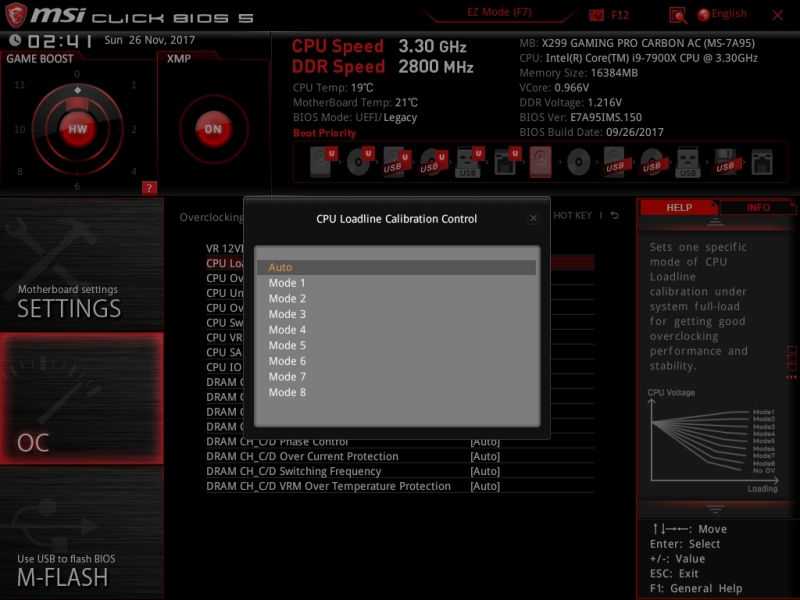Click the Boot Priority label

tap(324, 133)
